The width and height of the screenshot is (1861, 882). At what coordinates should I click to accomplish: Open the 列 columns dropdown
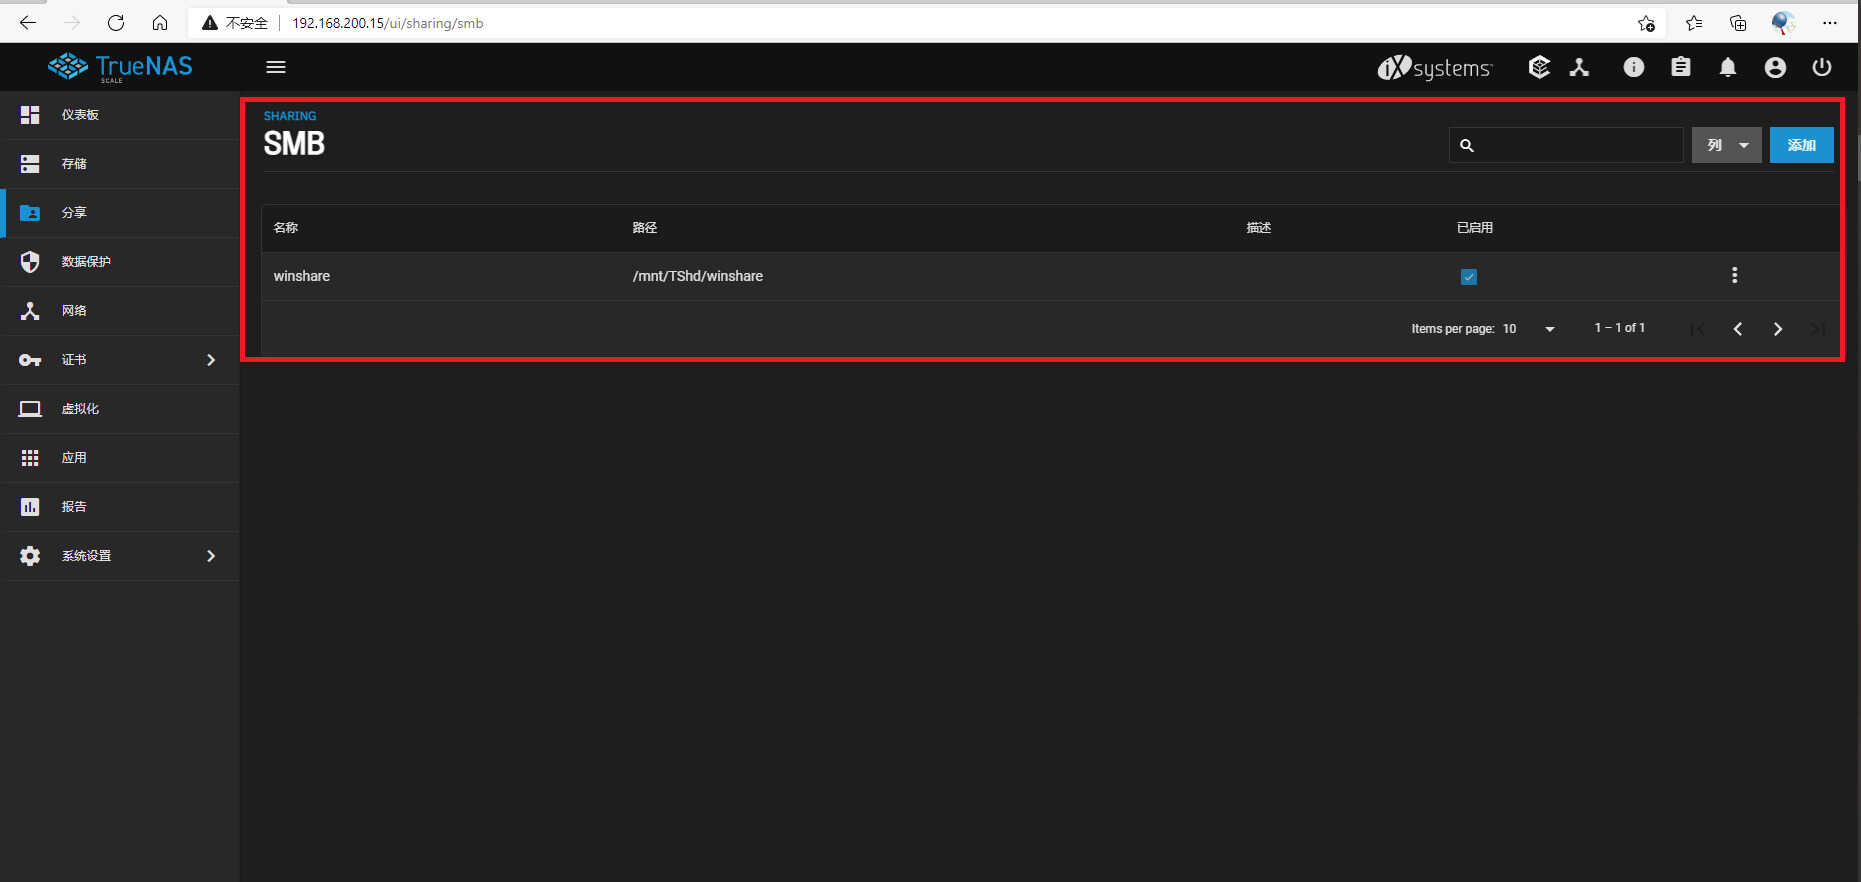1727,145
